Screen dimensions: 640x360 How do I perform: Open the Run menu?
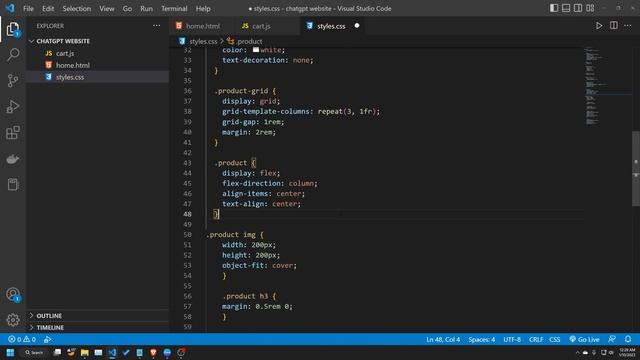click(x=146, y=9)
